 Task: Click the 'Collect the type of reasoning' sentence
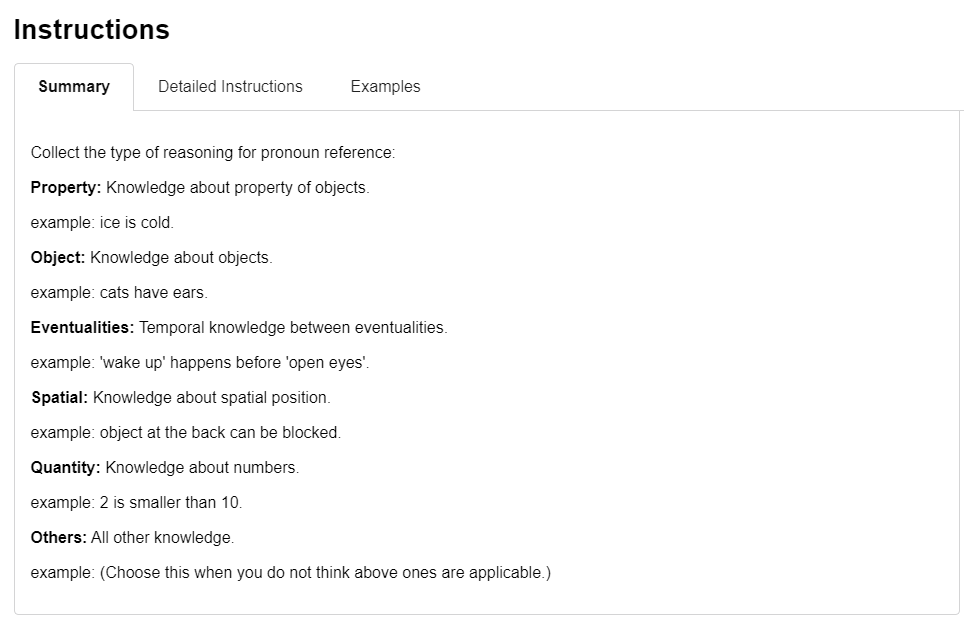tap(213, 153)
